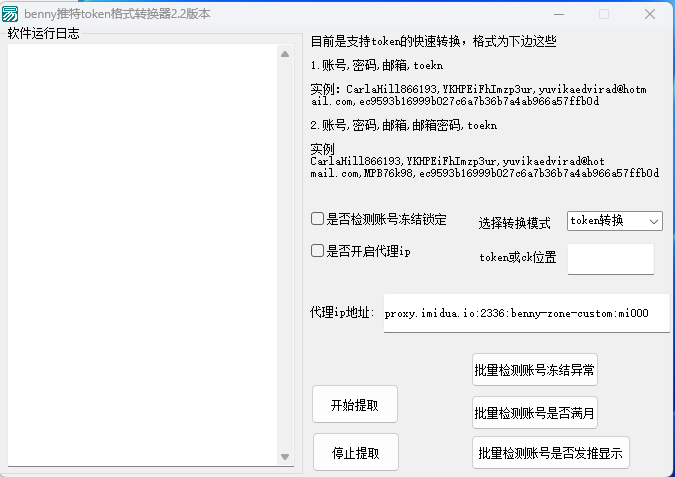Click the log scrollbar up arrow

(x=285, y=54)
